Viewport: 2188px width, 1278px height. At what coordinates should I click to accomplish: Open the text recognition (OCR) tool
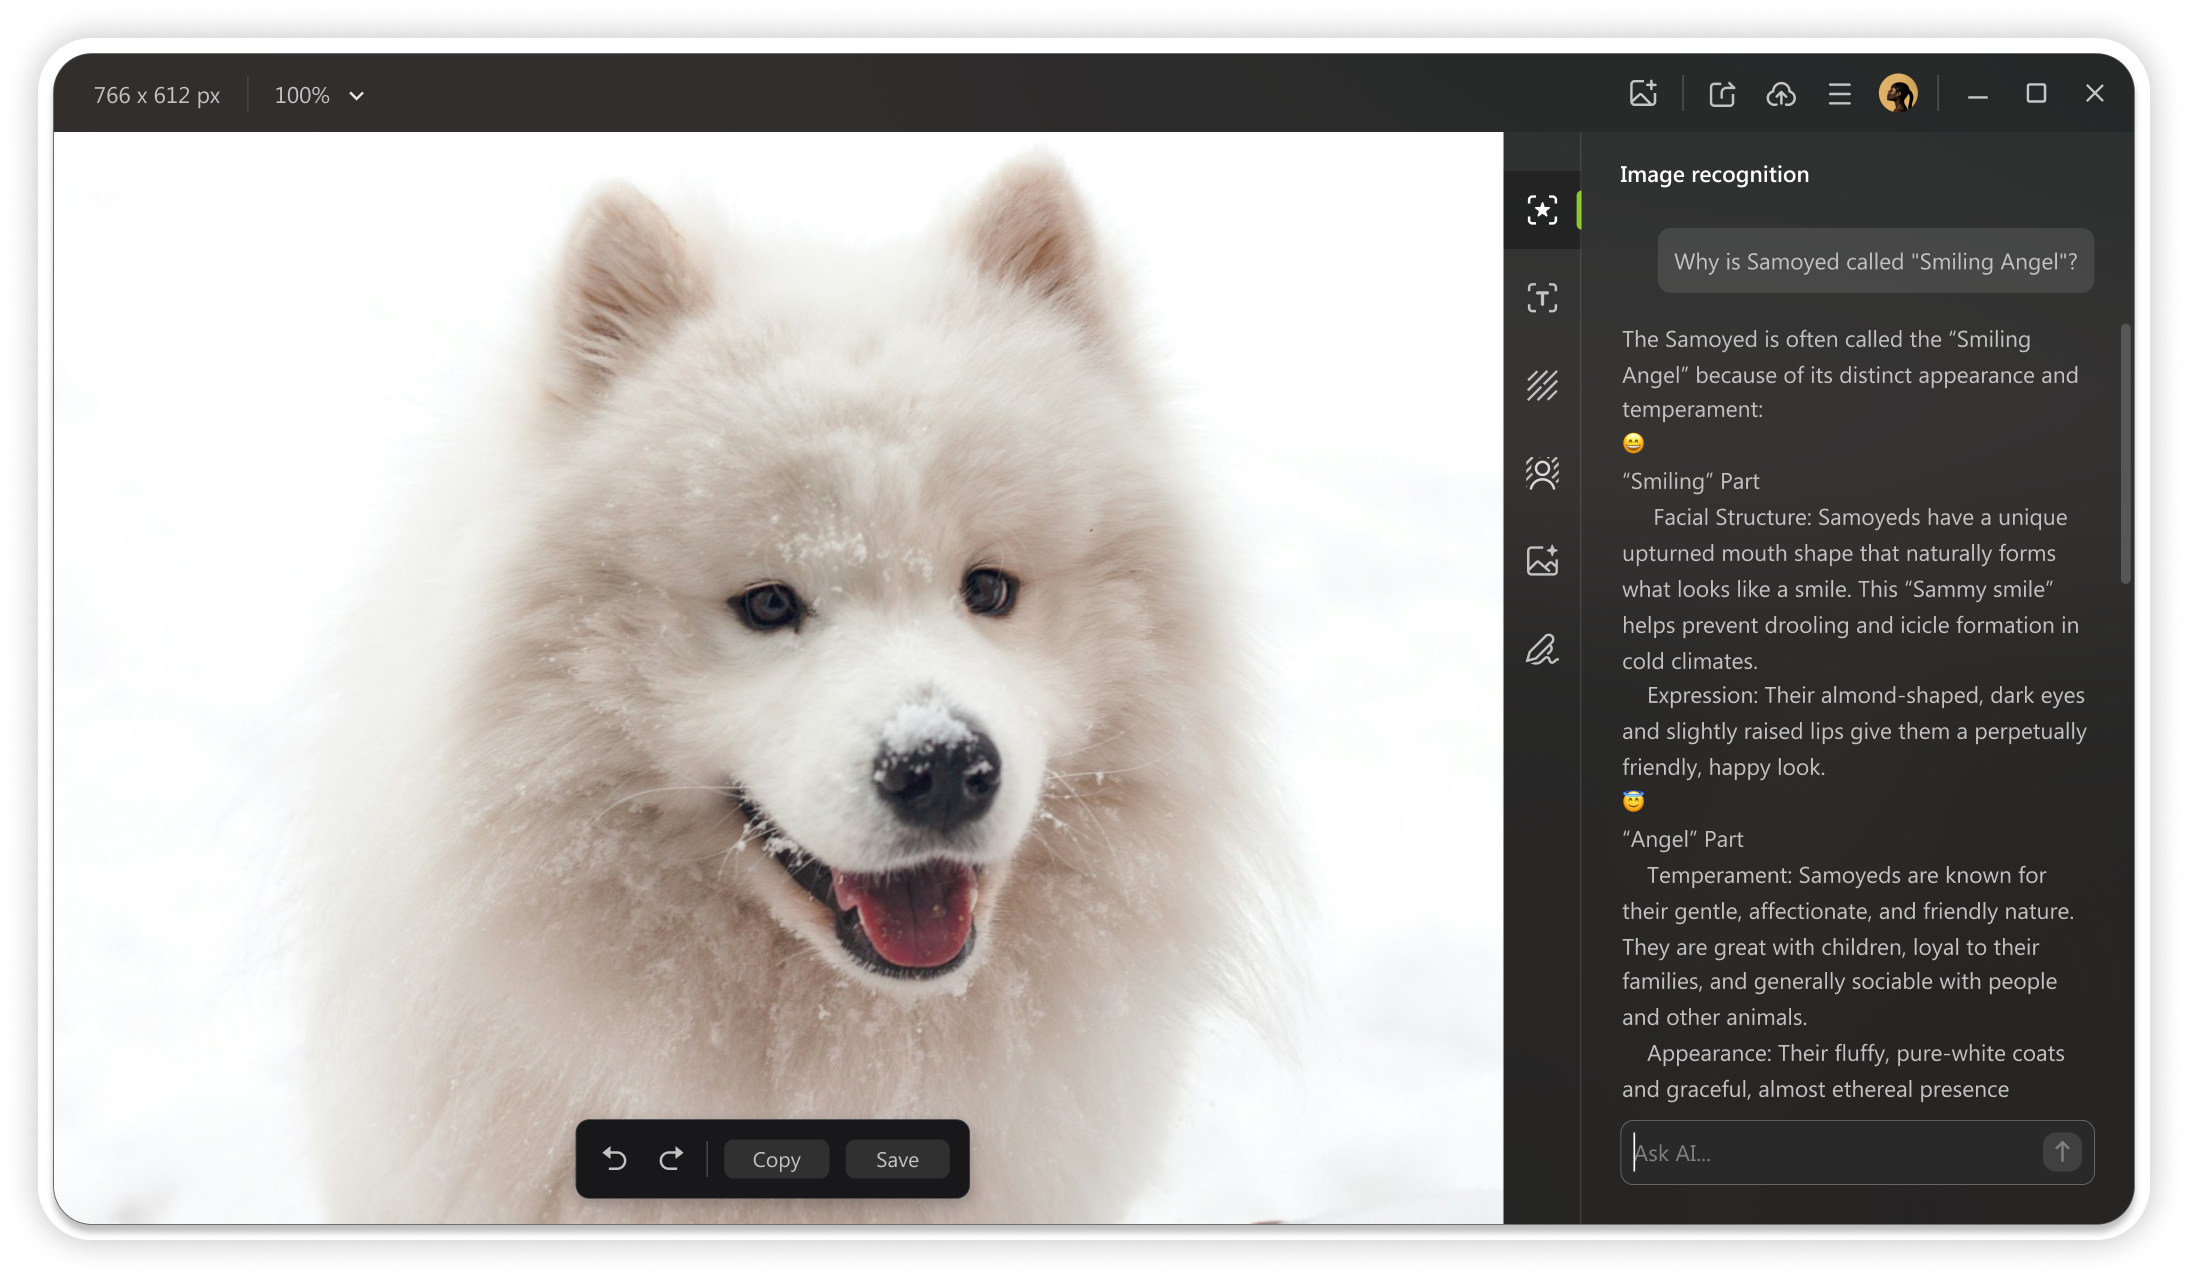point(1542,297)
